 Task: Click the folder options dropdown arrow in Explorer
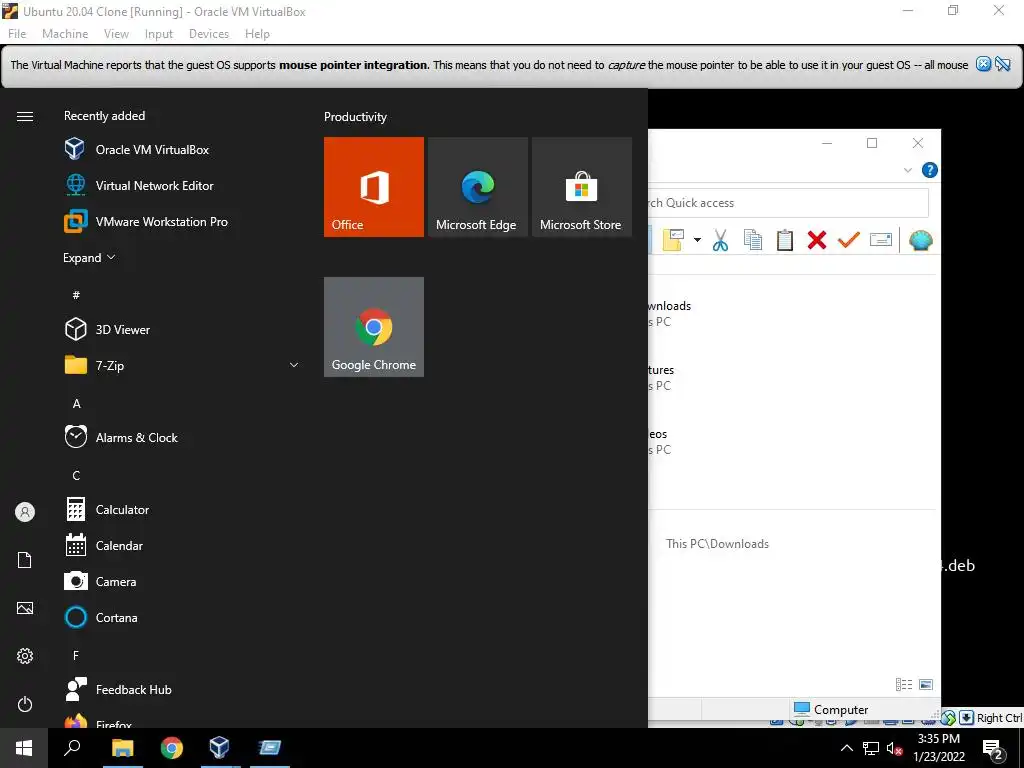coord(697,240)
